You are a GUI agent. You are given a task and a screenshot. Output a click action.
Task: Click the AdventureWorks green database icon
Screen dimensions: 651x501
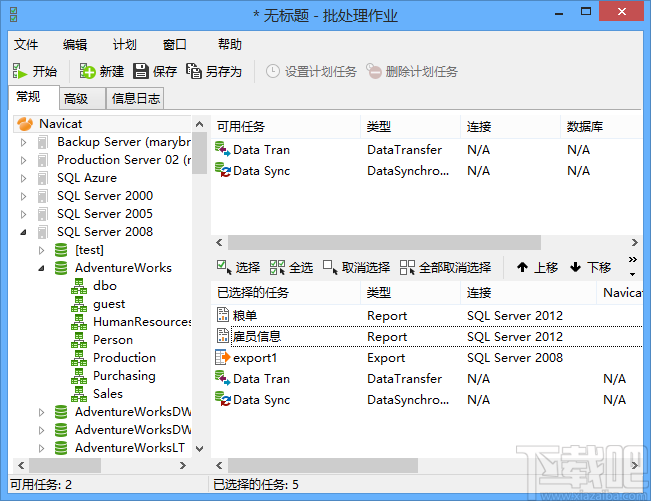pos(61,268)
